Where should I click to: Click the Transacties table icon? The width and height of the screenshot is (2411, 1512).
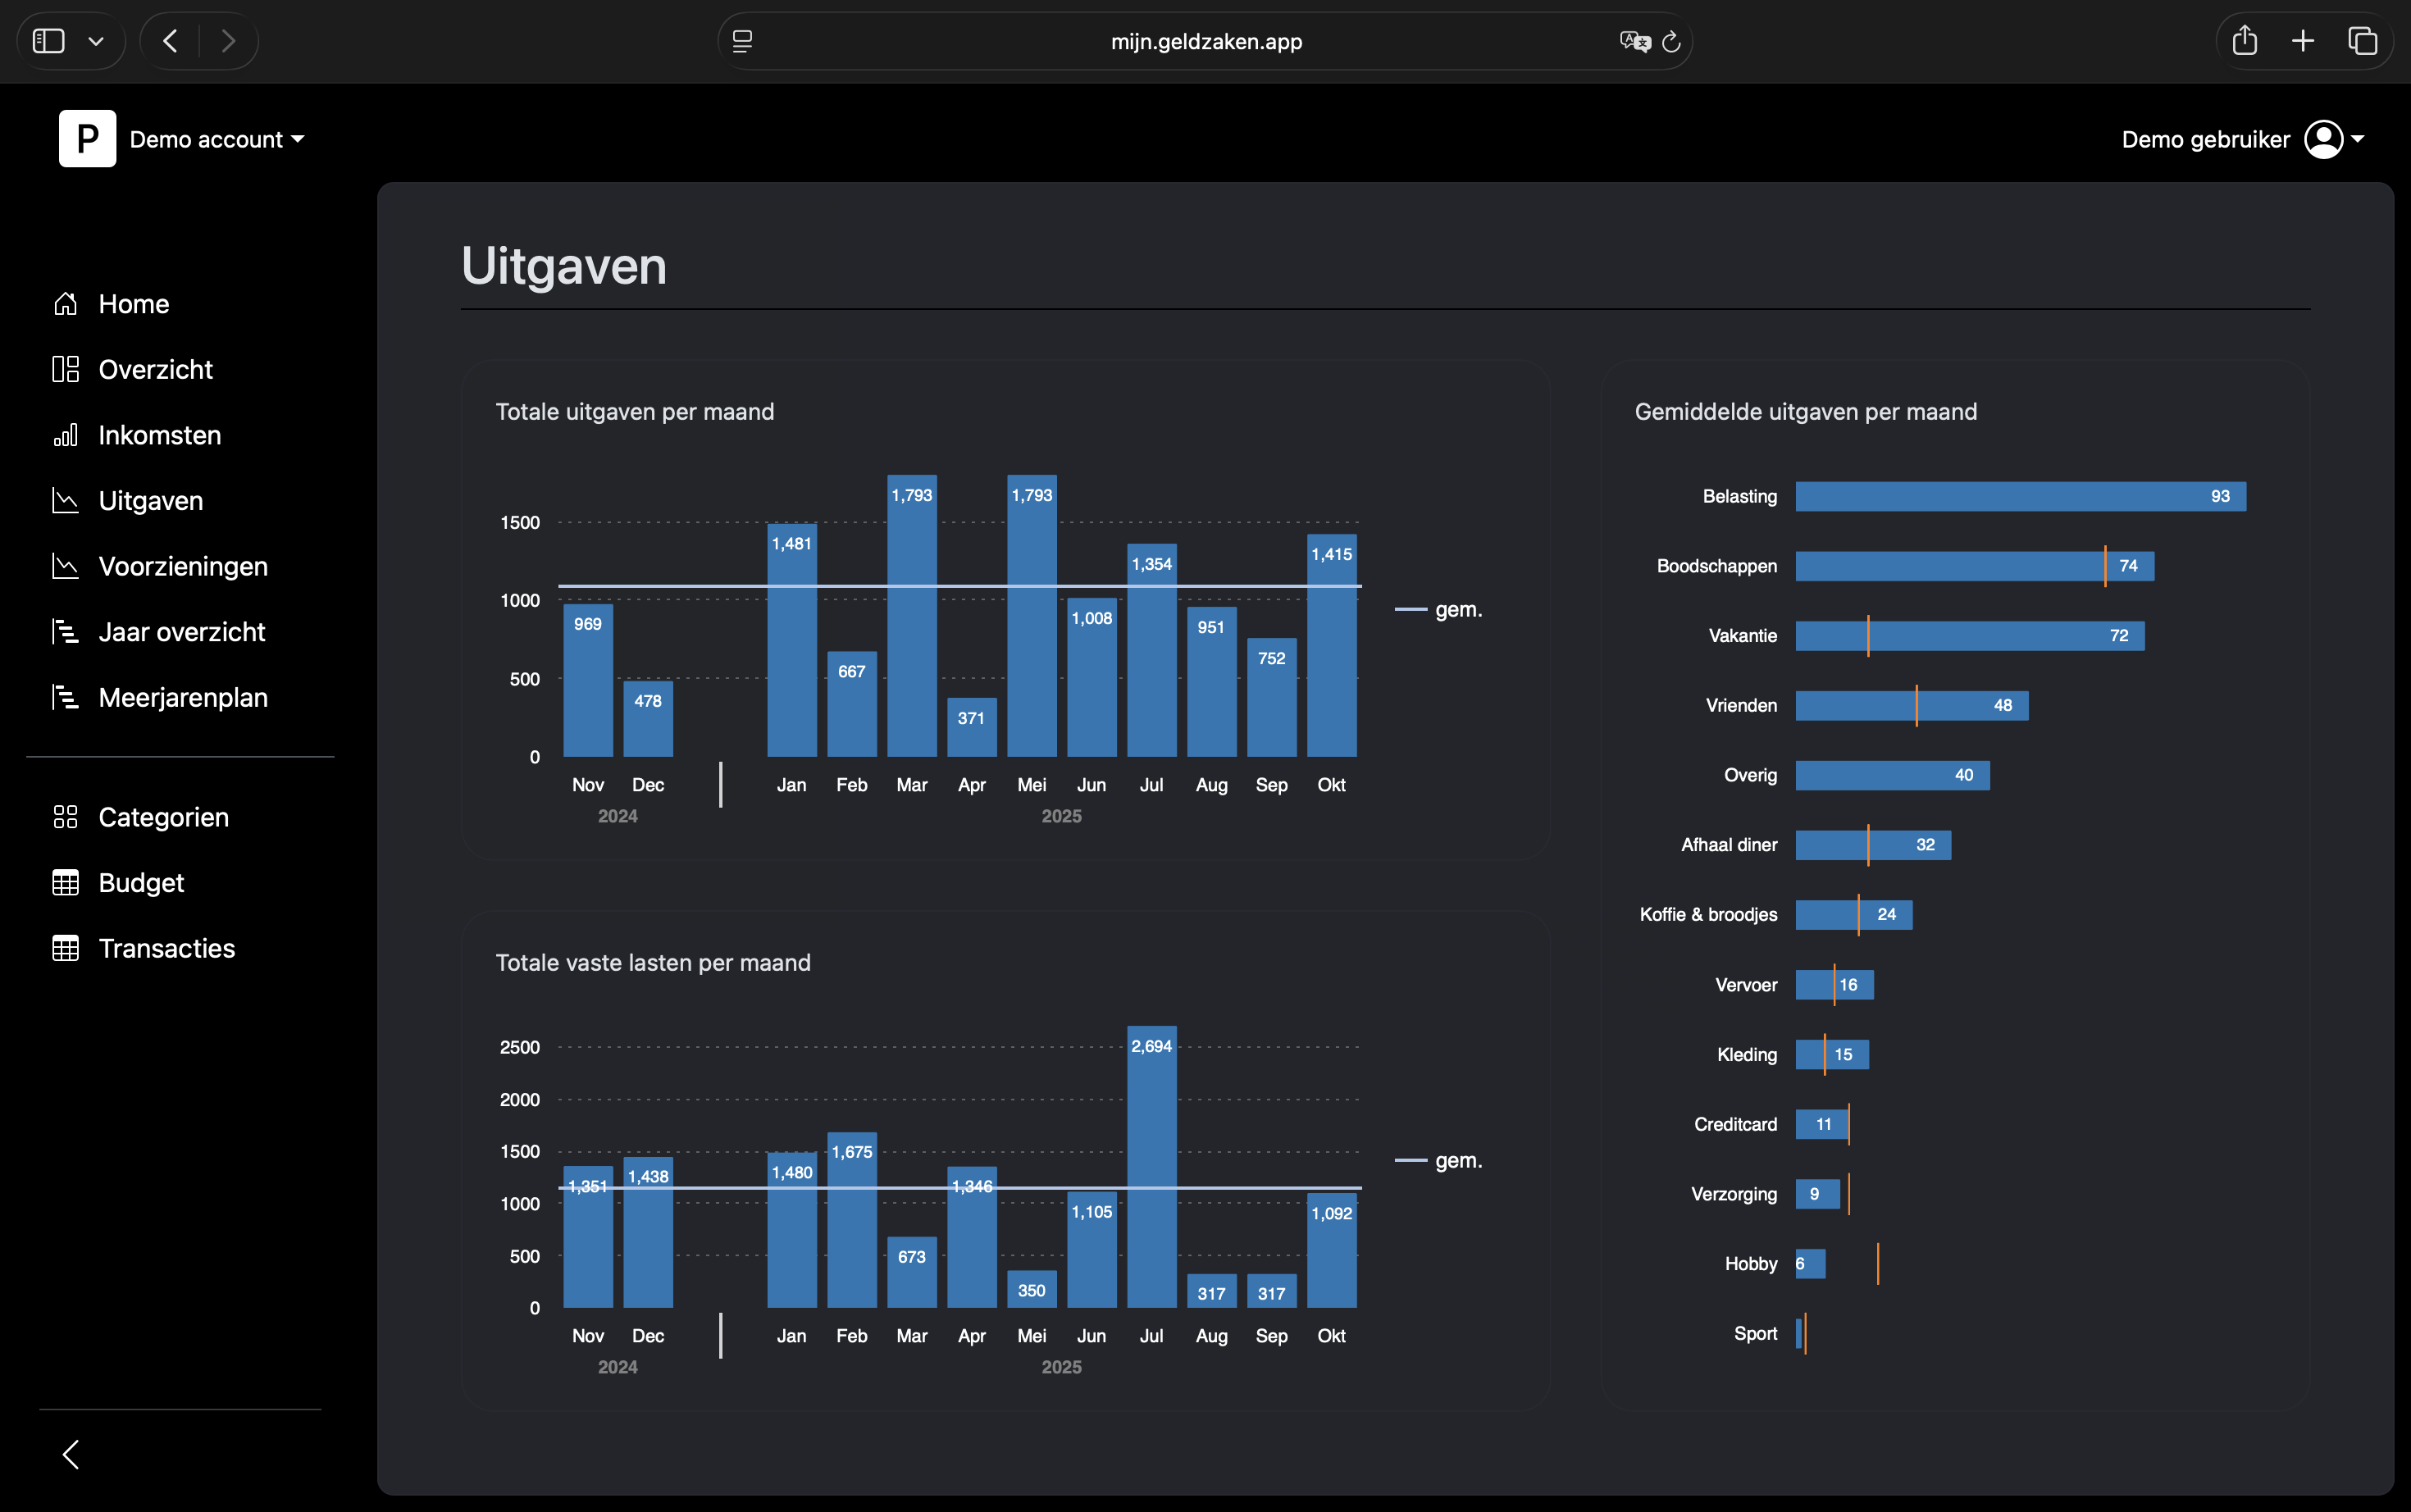tap(65, 948)
